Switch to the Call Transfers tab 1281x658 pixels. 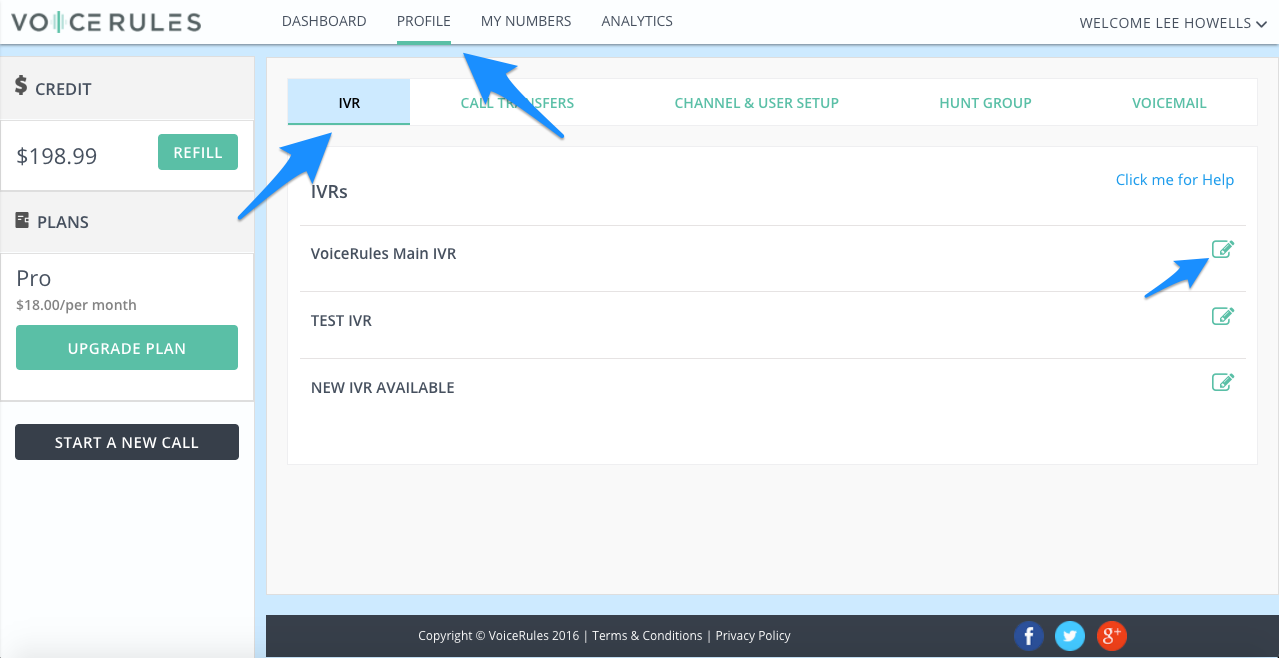(517, 102)
